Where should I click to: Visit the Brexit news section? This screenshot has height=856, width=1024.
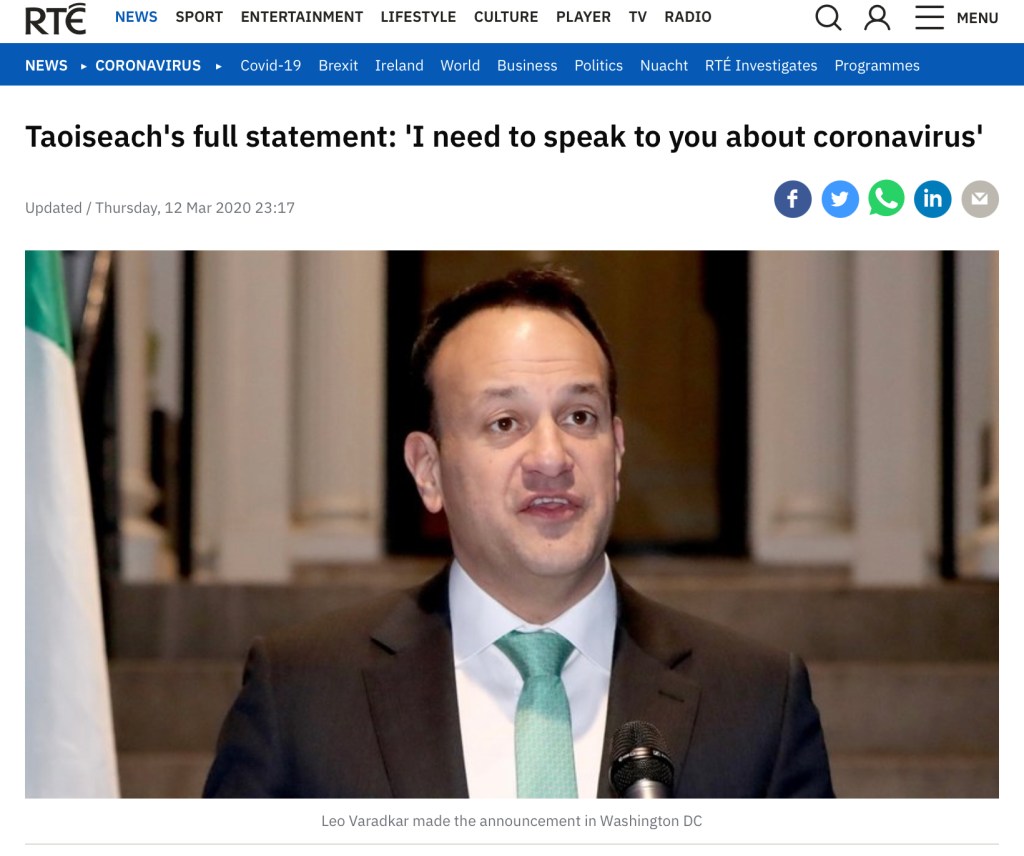click(x=338, y=65)
